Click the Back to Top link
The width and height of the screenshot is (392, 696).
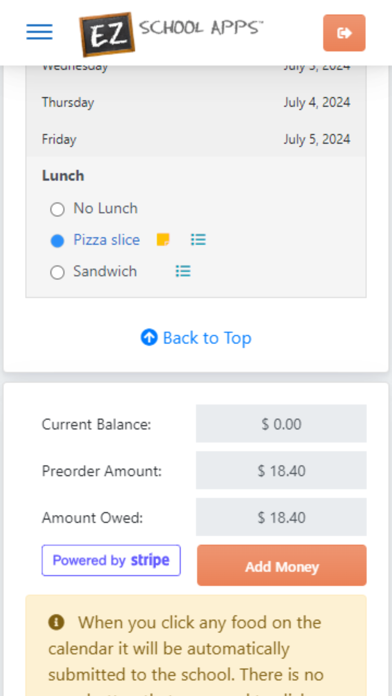[196, 338]
